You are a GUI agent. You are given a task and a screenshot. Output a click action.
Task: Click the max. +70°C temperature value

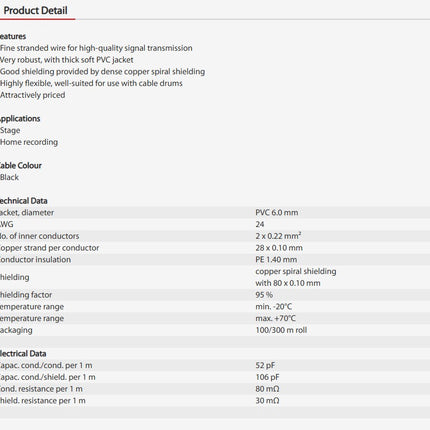[x=275, y=318]
